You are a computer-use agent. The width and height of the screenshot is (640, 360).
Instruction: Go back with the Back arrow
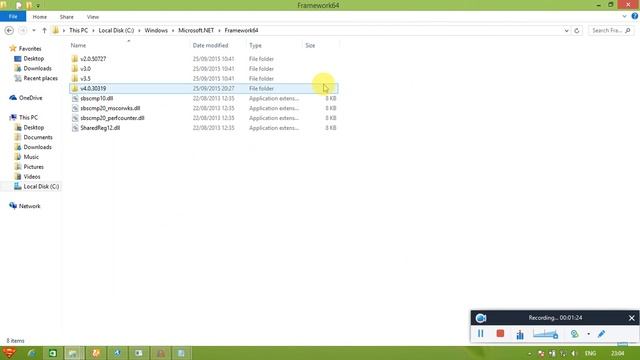pos(9,31)
